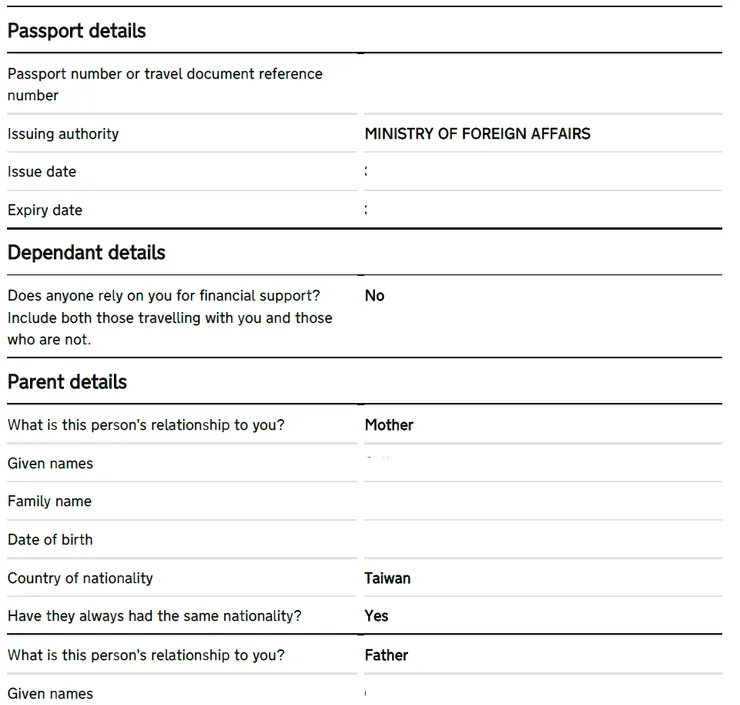Click the Passport details heading
740x705 pixels.
[x=77, y=31]
